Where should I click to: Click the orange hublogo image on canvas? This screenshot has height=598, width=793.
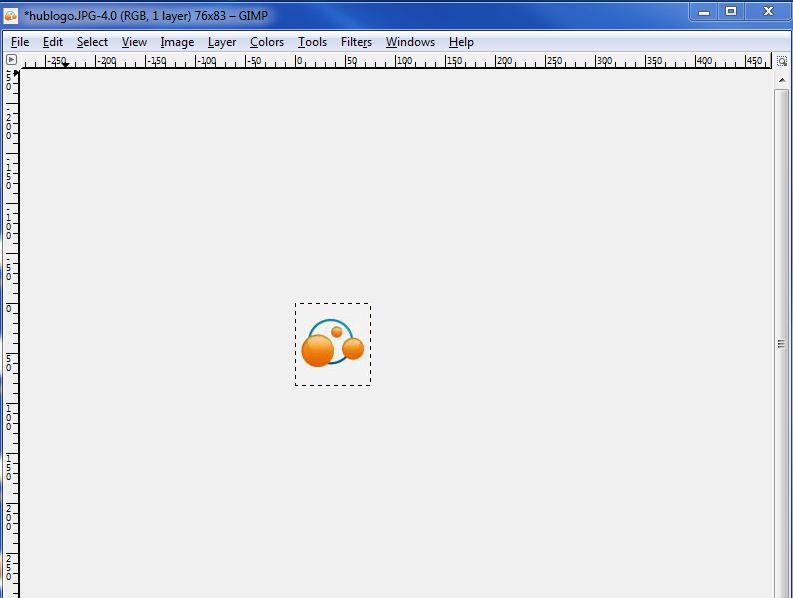[x=333, y=344]
